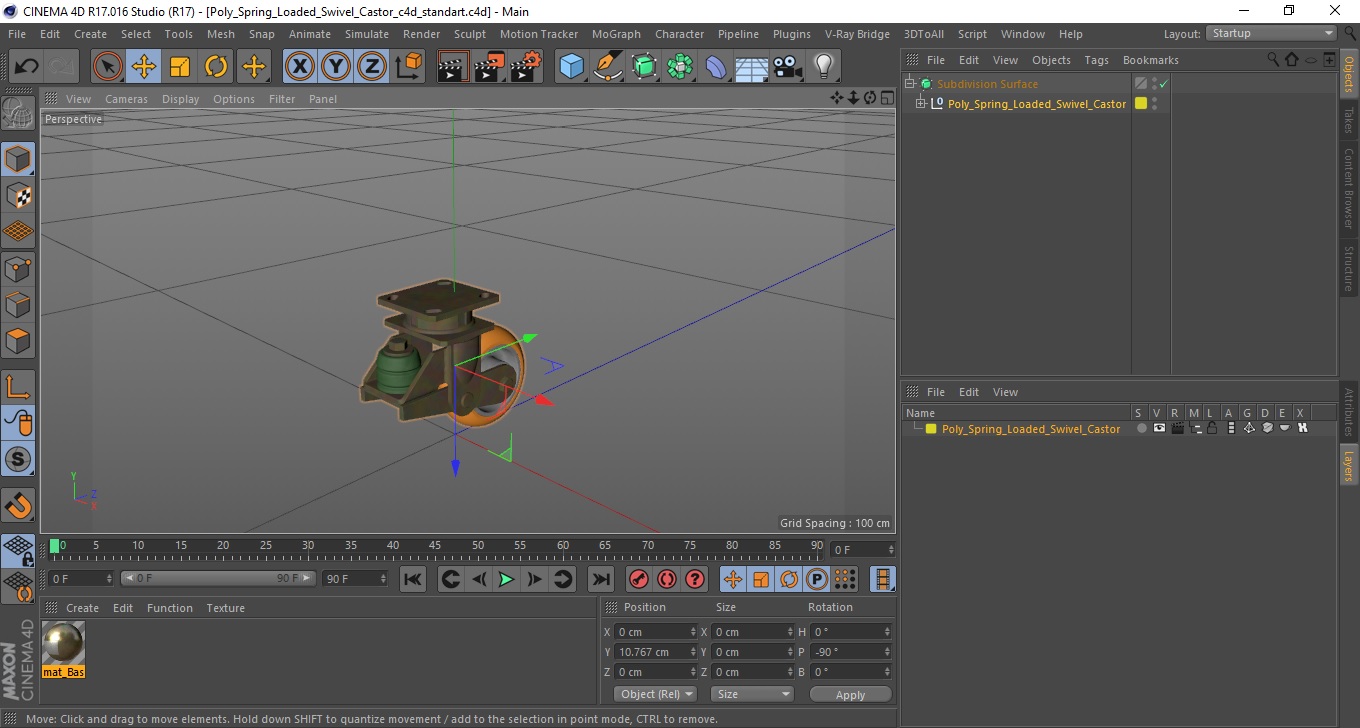Open the Object (Rel) coordinate dropdown
1360x728 pixels.
(655, 694)
